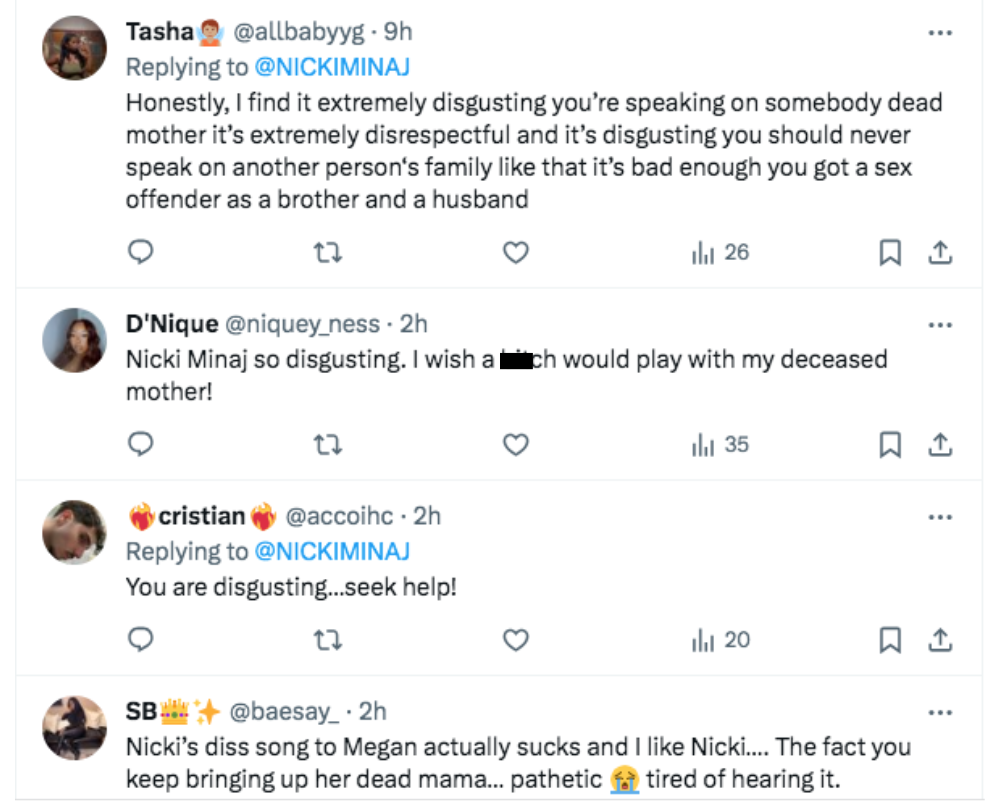Like D'Nique's tweet
Viewport: 1000px width, 805px height.
(x=515, y=445)
